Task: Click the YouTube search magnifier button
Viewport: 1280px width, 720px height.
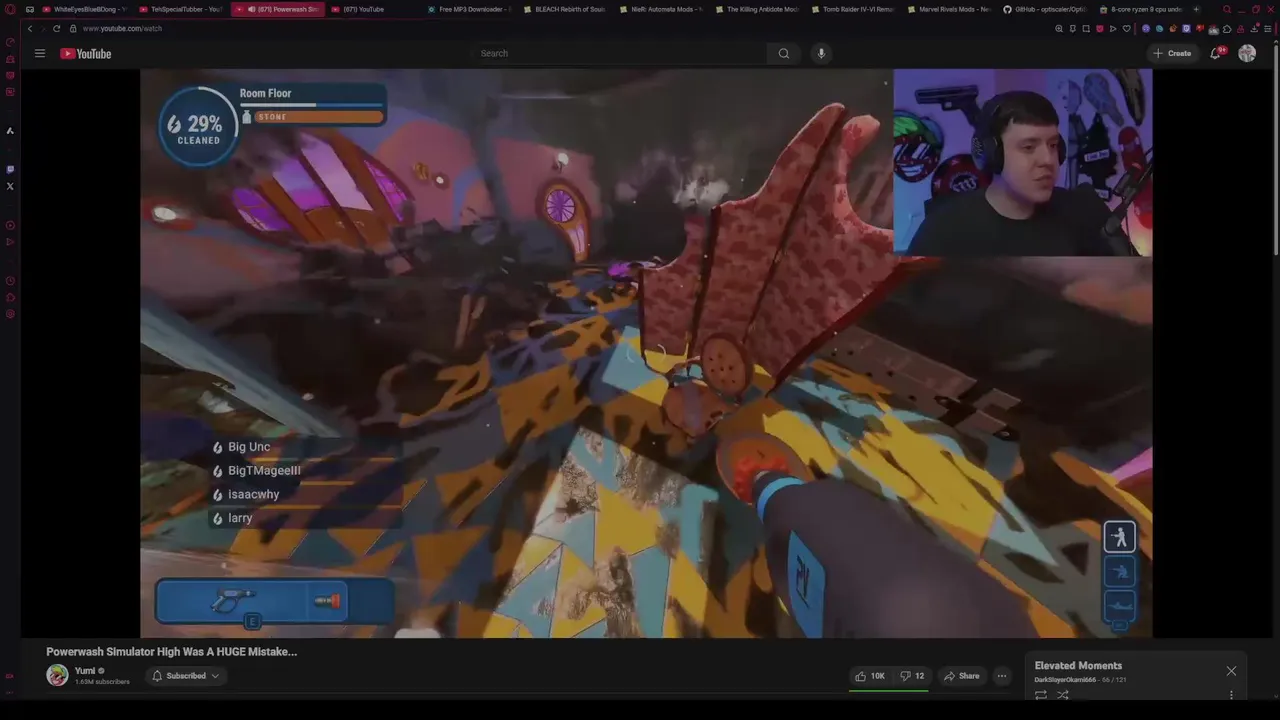Action: click(x=784, y=53)
